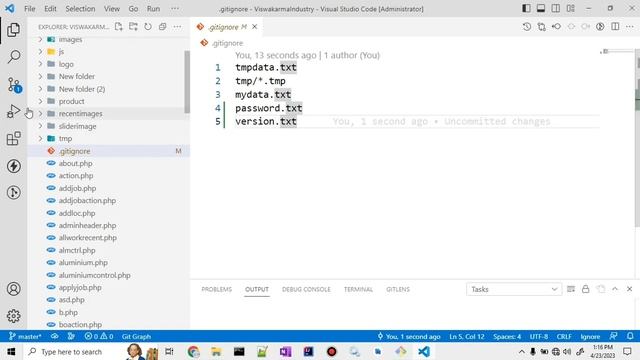Viewport: 640px width, 360px height.
Task: Open the Explorer view in activity bar
Action: click(x=13, y=30)
